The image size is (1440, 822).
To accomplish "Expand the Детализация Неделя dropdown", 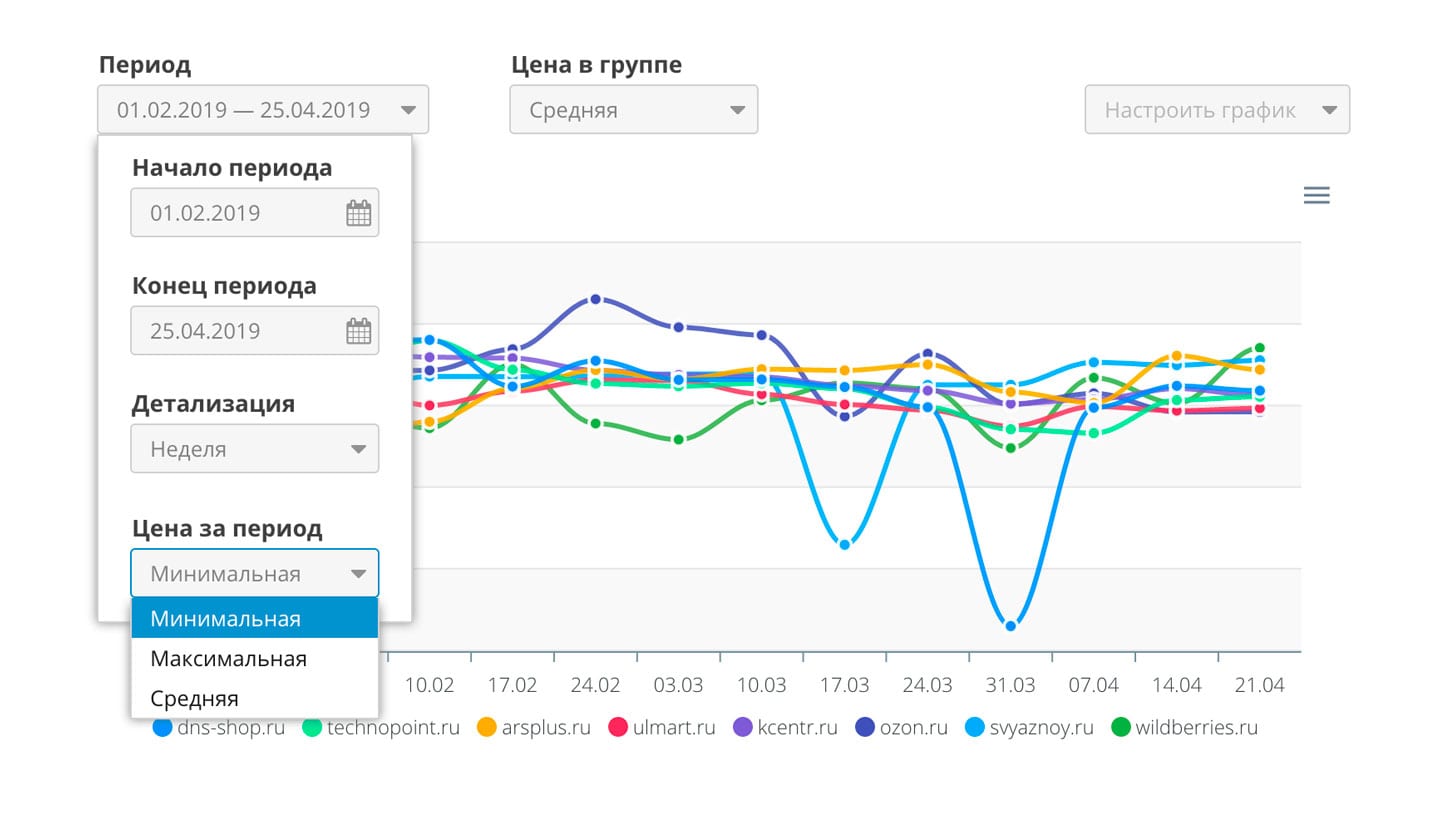I will click(255, 449).
